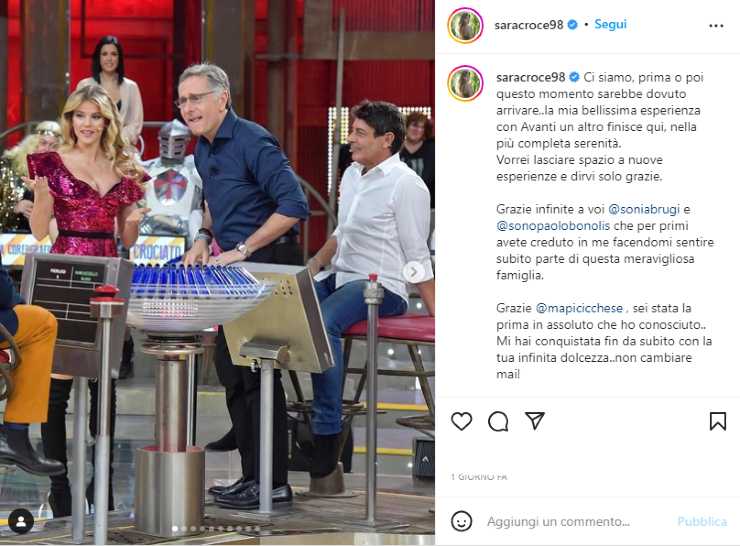
Task: Focus the Aggiungi un commento field
Action: click(x=558, y=521)
